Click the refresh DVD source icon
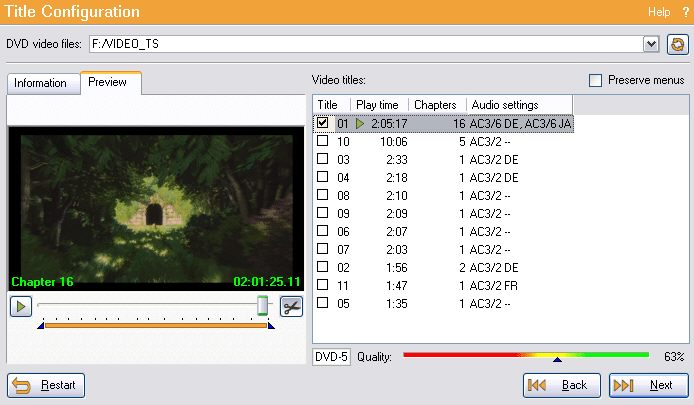 click(x=678, y=44)
